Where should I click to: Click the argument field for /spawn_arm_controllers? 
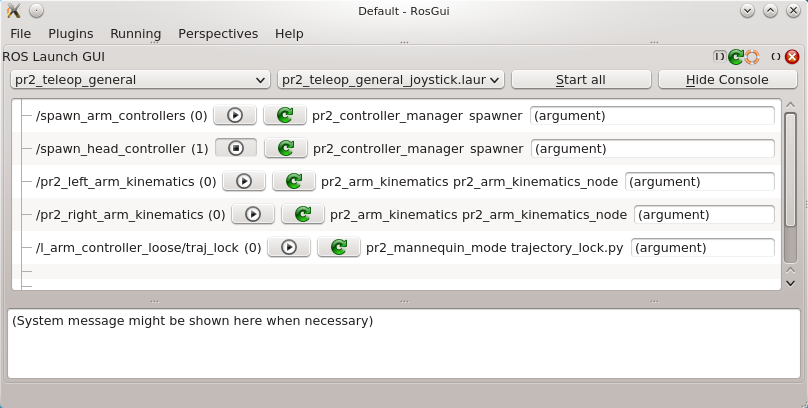pos(652,116)
